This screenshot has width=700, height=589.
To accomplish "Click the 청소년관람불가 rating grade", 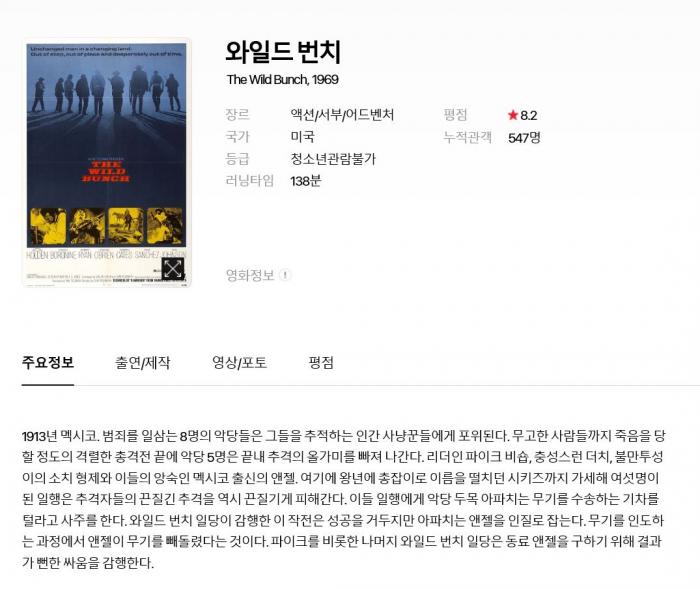I will coord(333,159).
